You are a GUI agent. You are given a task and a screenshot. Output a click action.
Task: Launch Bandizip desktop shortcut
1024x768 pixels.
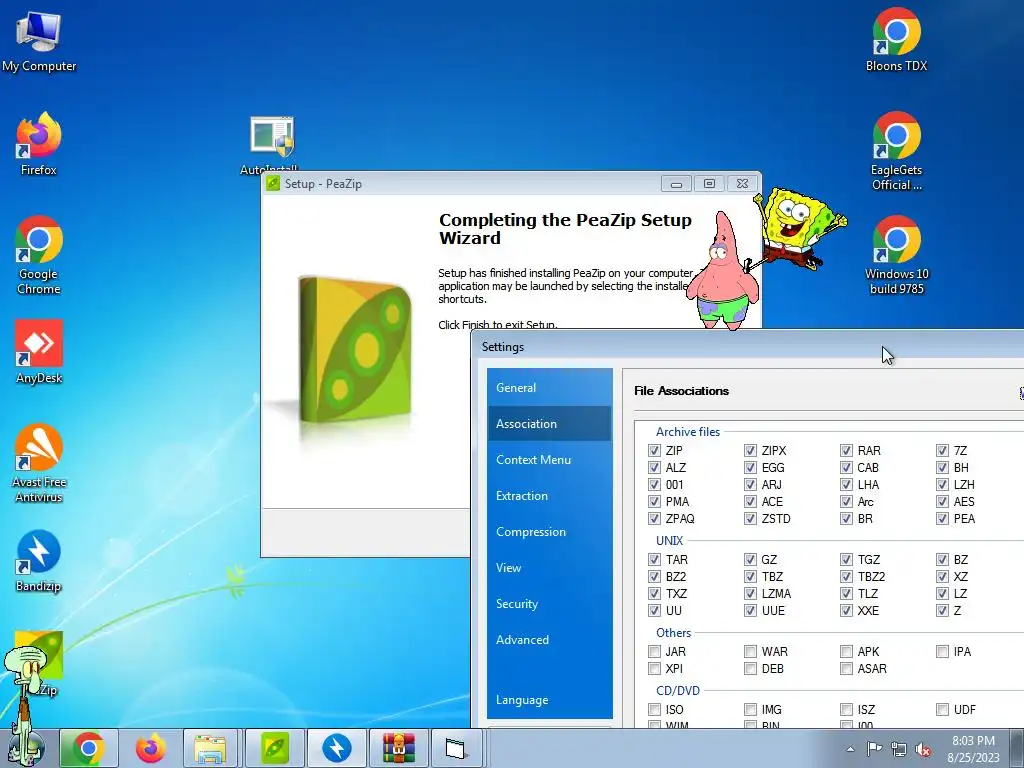[39, 560]
